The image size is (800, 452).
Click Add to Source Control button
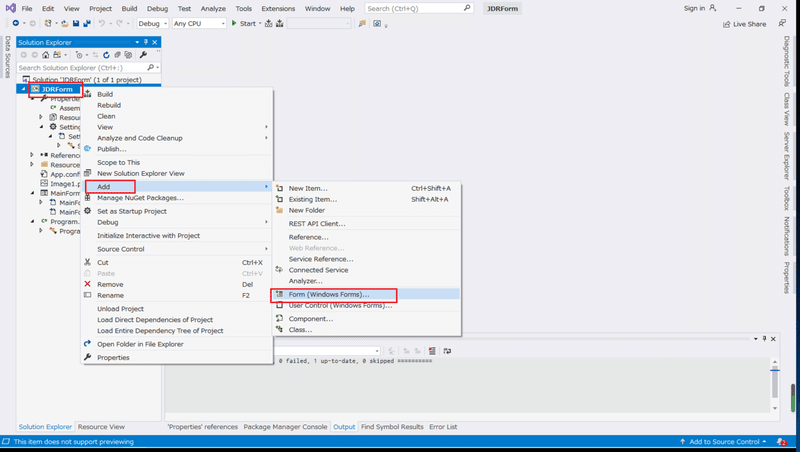click(x=723, y=442)
